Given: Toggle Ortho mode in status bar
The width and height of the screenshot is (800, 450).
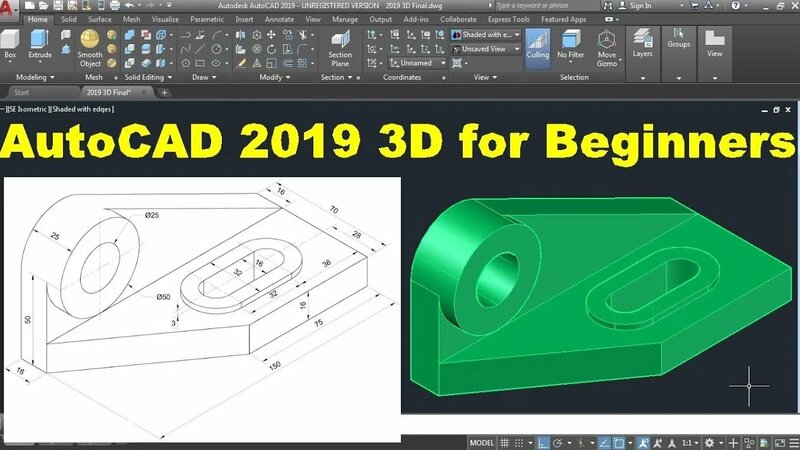Looking at the screenshot, I should tap(543, 443).
